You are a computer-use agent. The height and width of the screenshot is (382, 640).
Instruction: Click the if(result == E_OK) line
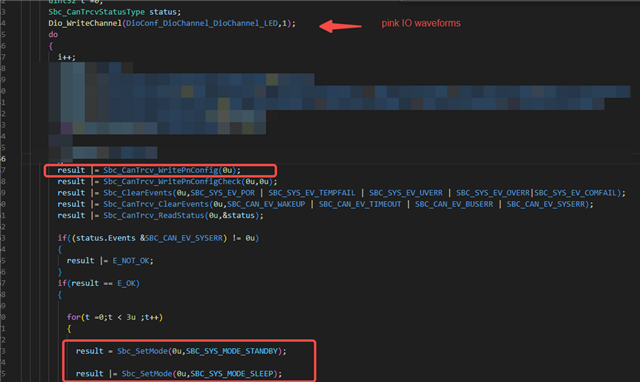coord(98,283)
